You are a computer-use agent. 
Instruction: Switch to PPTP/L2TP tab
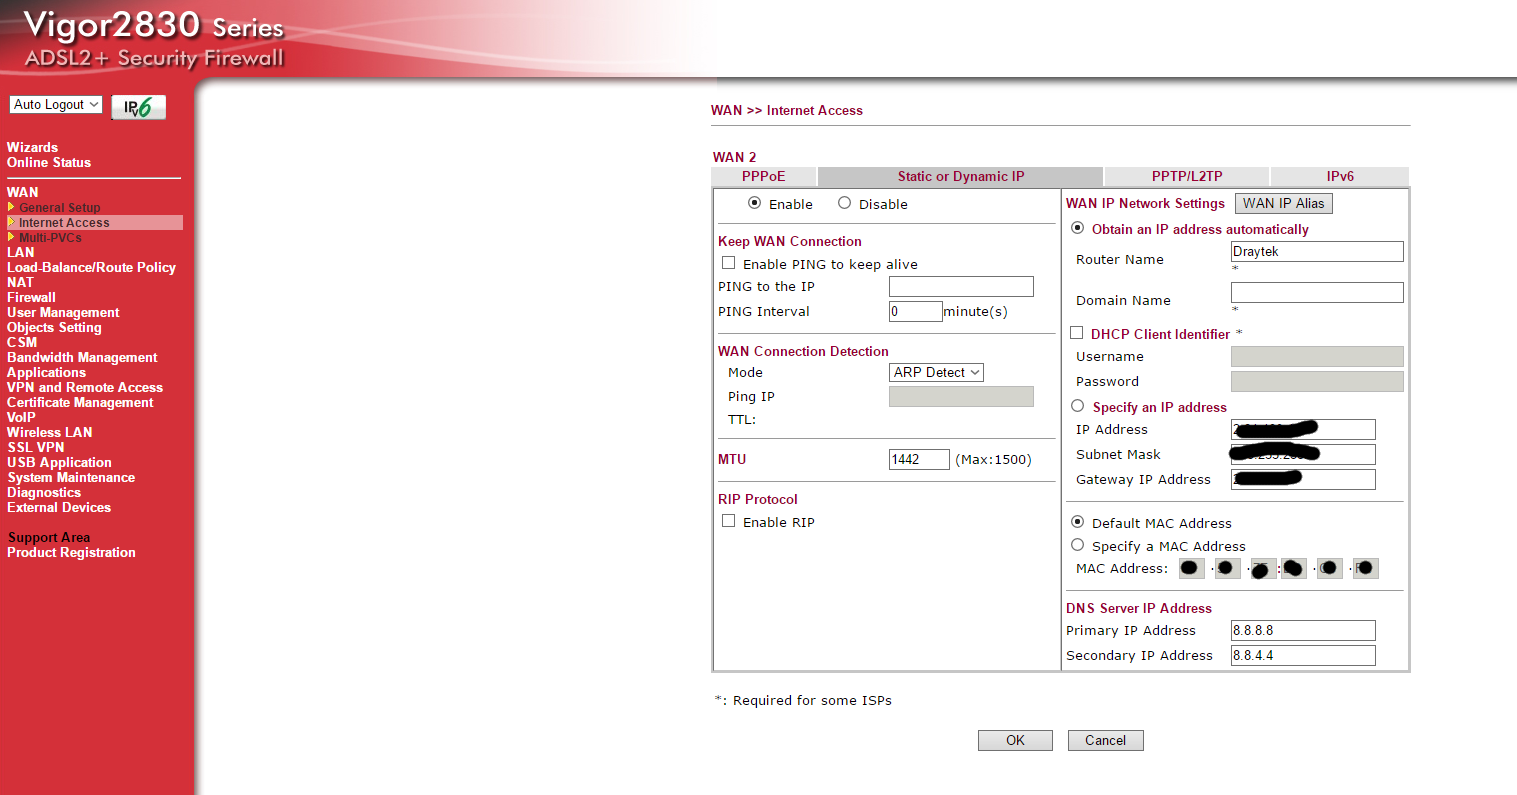coord(1187,176)
